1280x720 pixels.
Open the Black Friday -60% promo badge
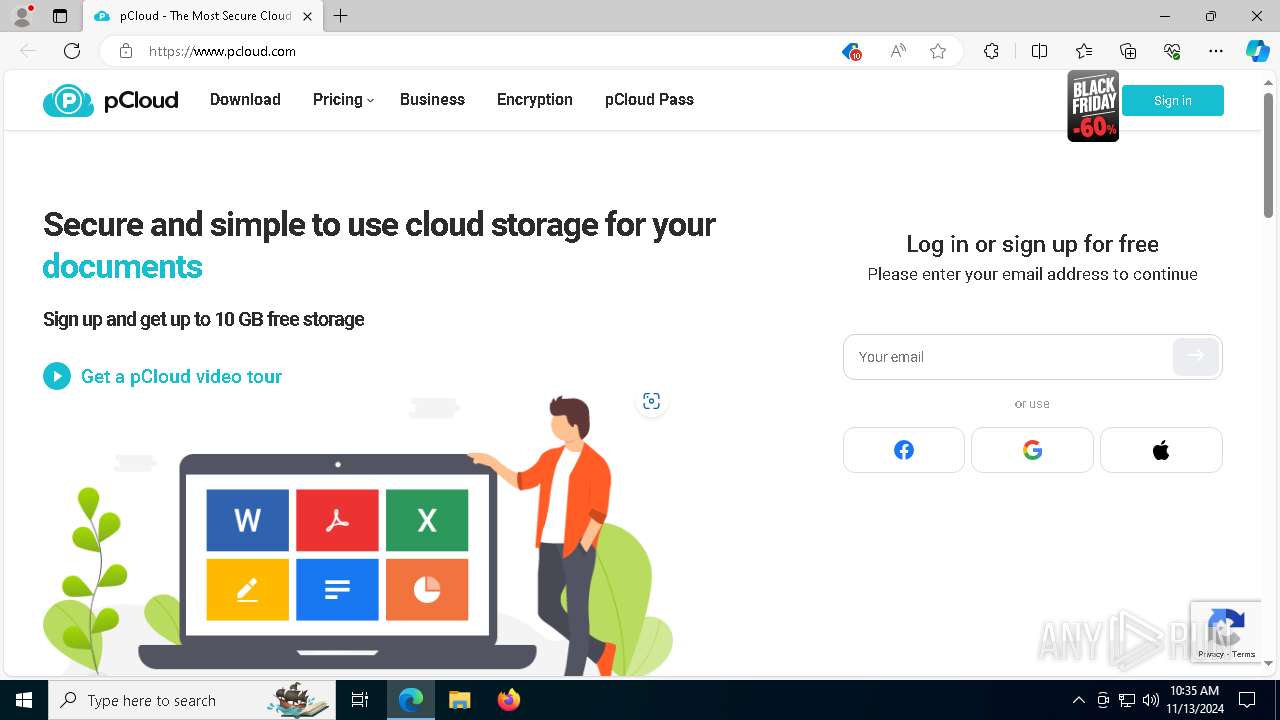1093,106
